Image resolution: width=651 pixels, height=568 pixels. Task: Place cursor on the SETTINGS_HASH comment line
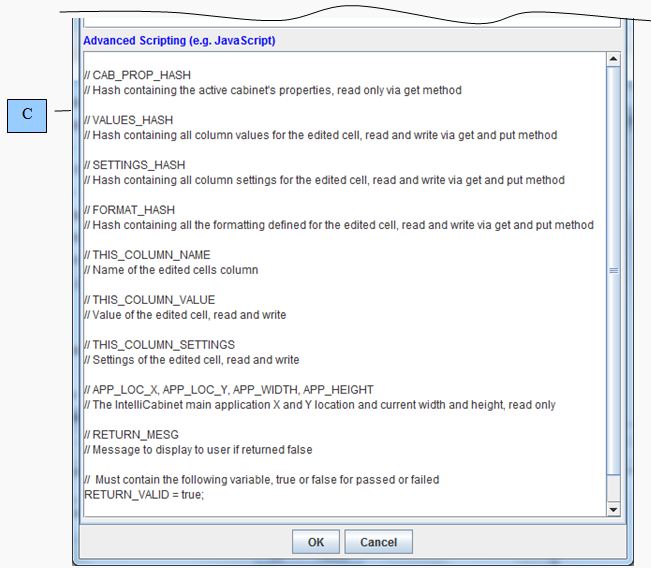tap(135, 165)
